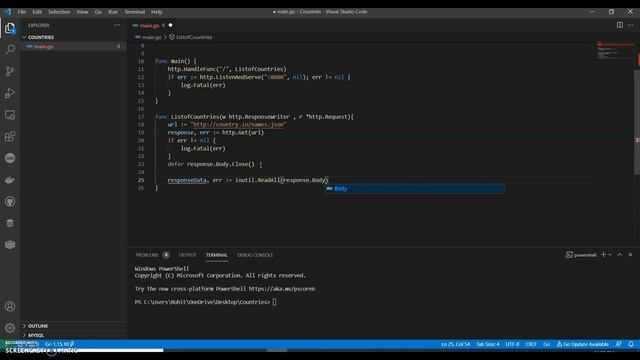Image resolution: width=640 pixels, height=360 pixels.
Task: Click Go Update Available in status bar
Action: 582,344
